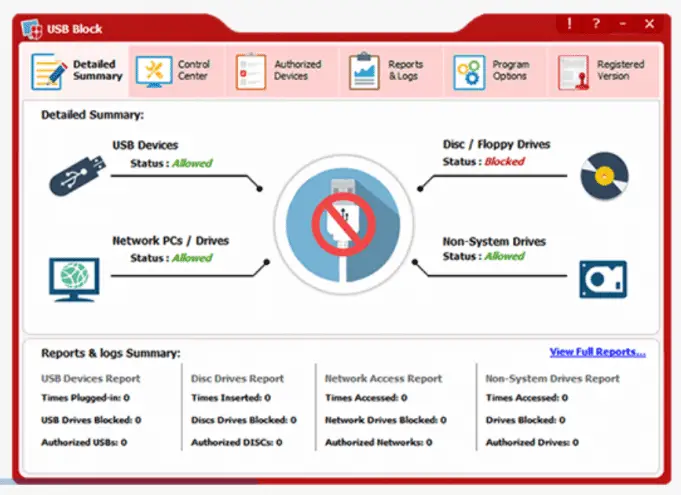Click the View Full Reports link
Screen dimensions: 681x495
(597, 352)
